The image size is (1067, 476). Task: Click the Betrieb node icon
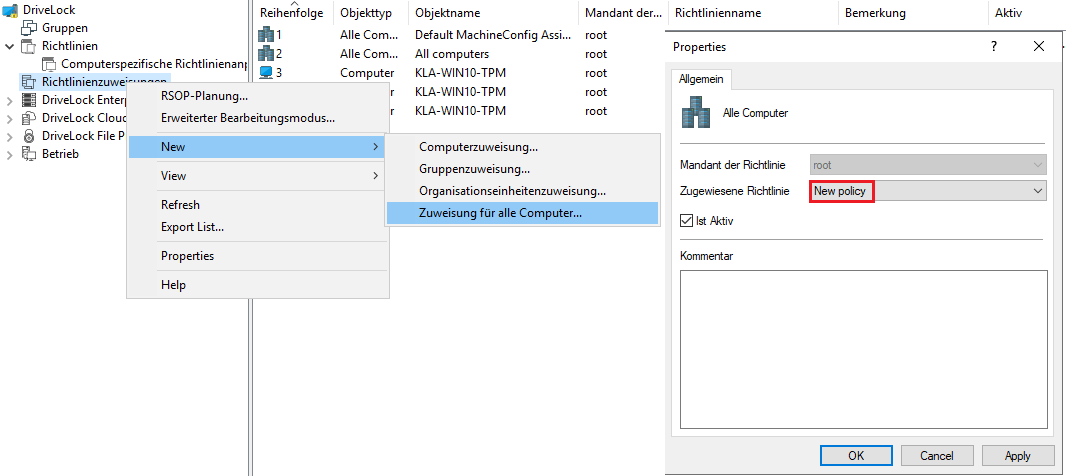point(29,154)
